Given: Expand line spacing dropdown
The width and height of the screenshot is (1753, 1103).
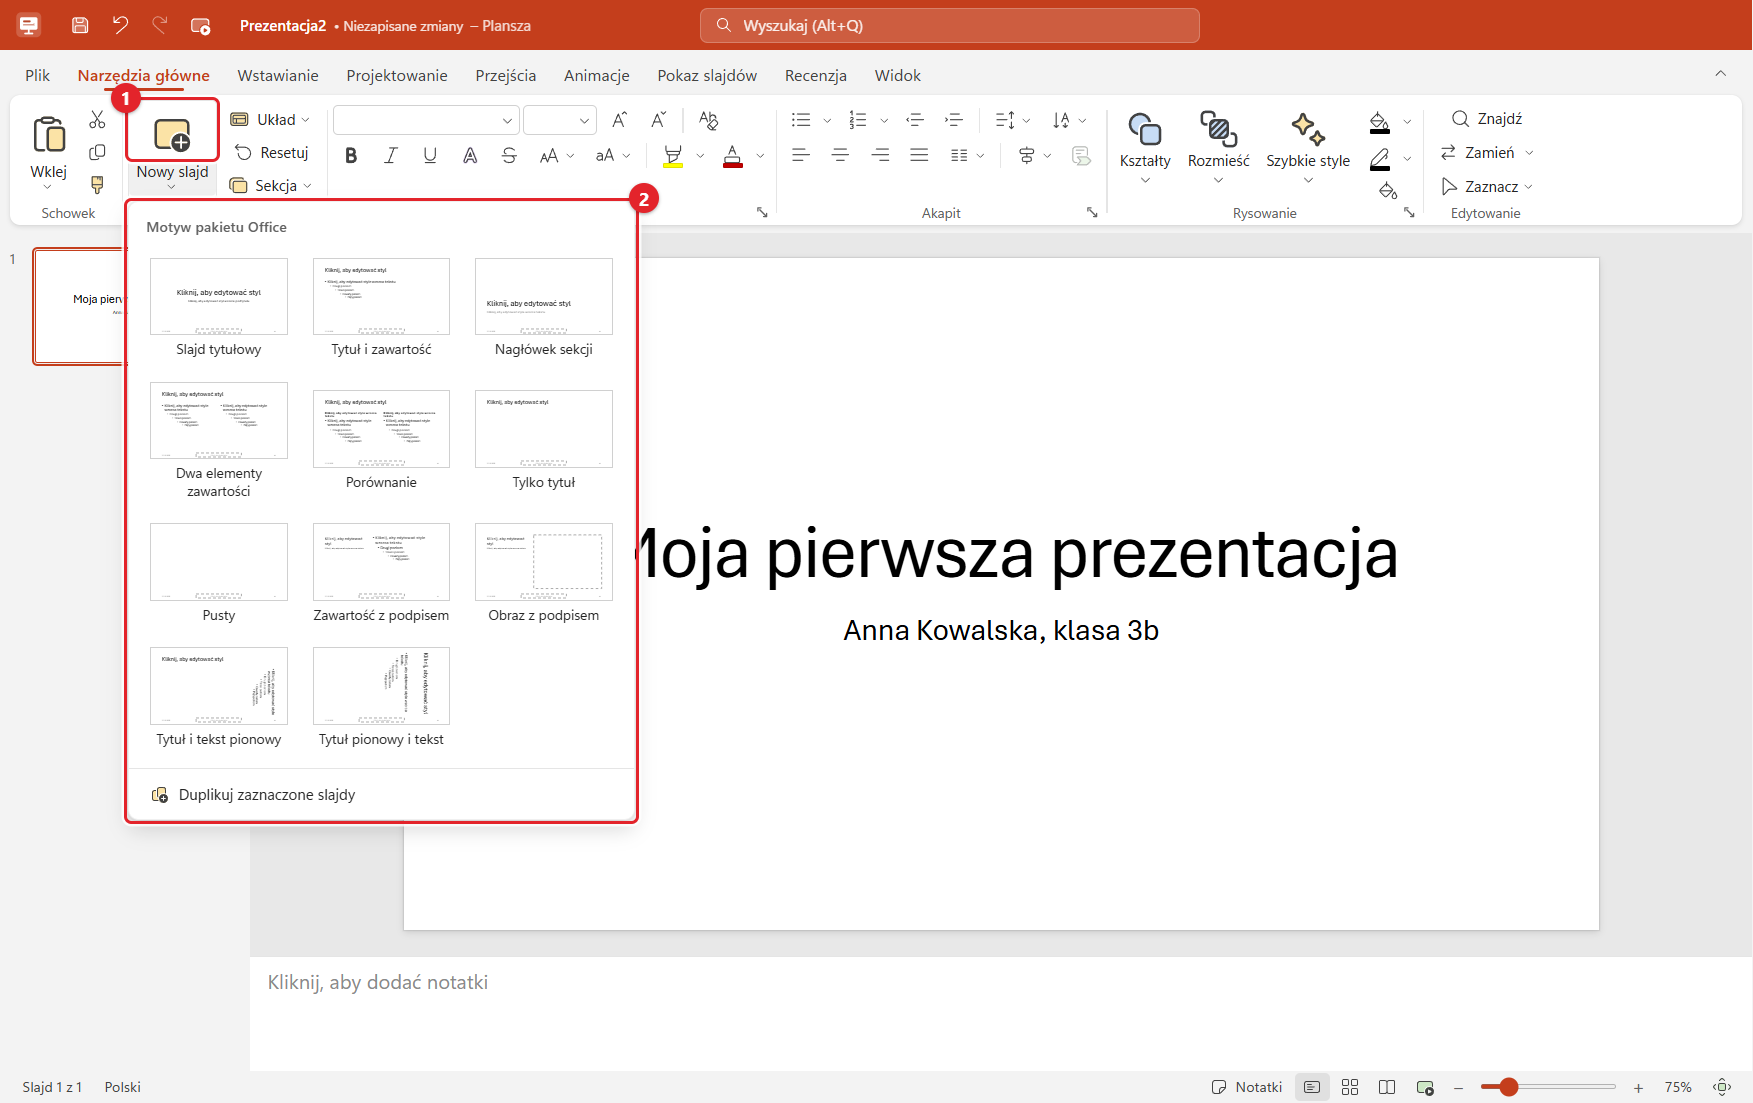Looking at the screenshot, I should pos(1026,121).
